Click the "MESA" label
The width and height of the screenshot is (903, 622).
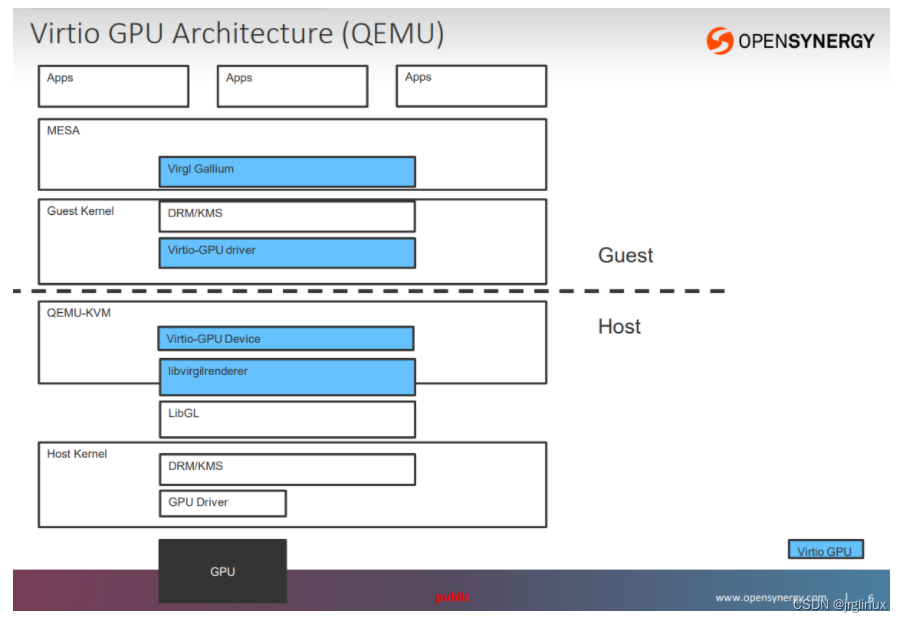pos(63,131)
